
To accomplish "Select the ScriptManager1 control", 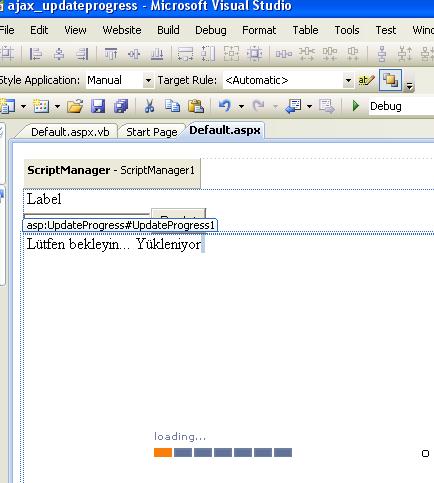I will (x=112, y=170).
